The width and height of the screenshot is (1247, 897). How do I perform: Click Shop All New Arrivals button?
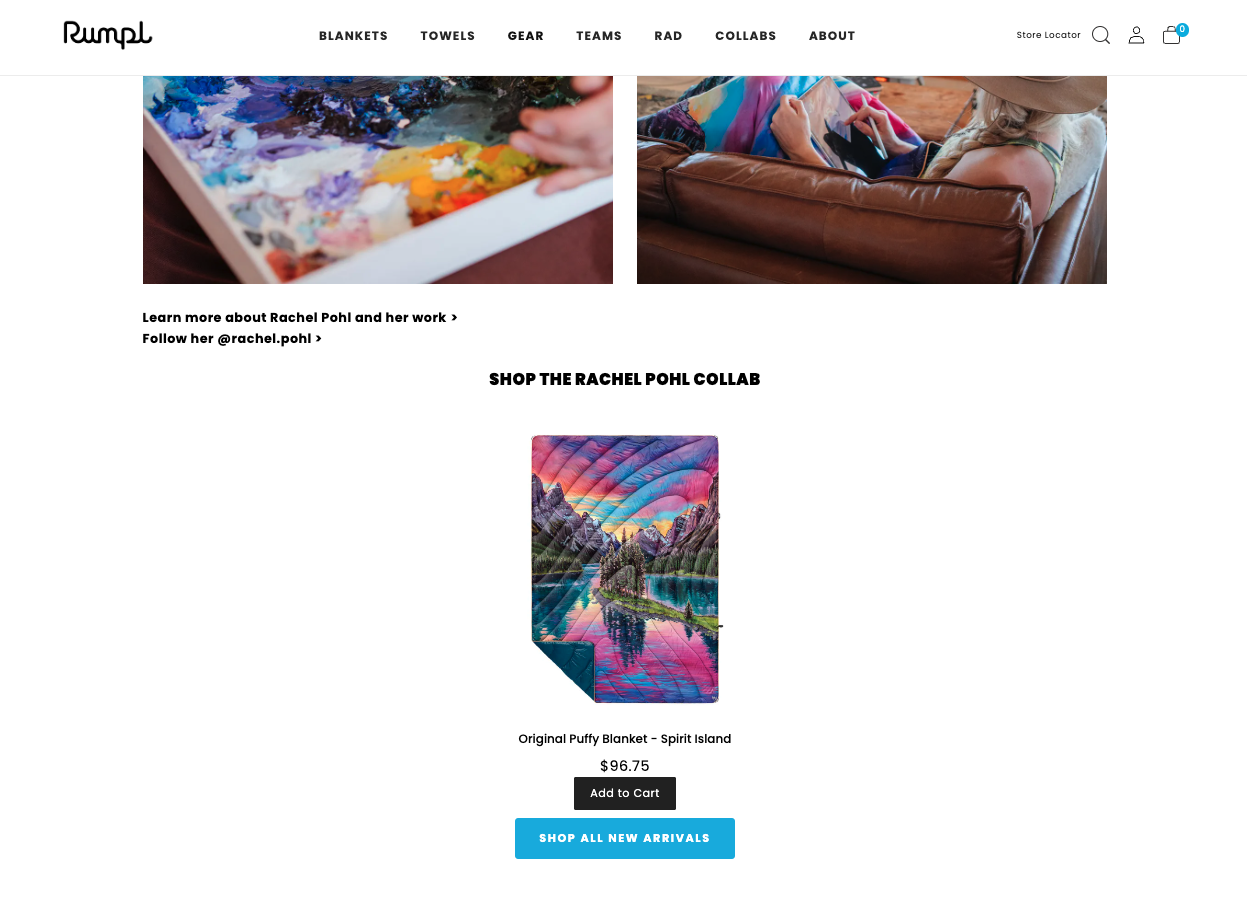624,838
